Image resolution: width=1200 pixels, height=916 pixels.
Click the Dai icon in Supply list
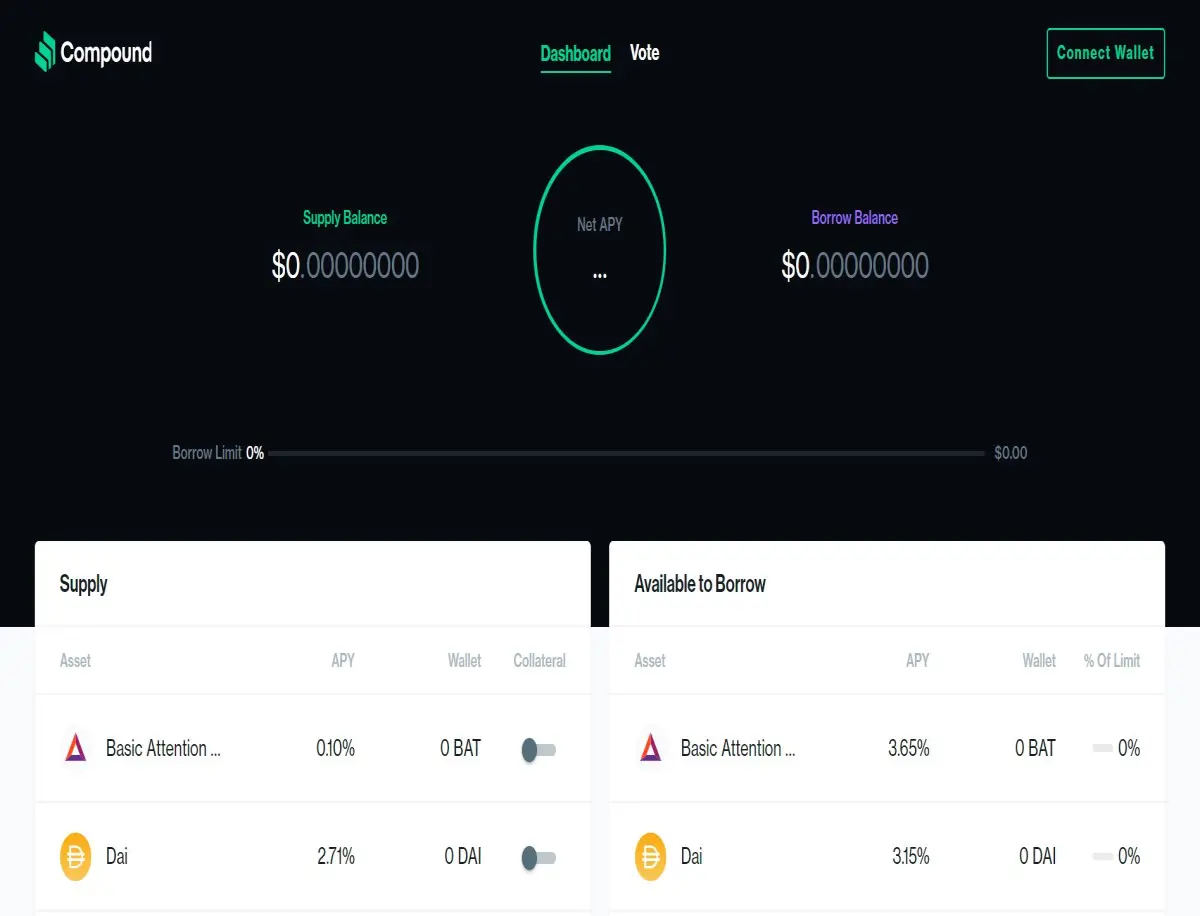tap(75, 856)
